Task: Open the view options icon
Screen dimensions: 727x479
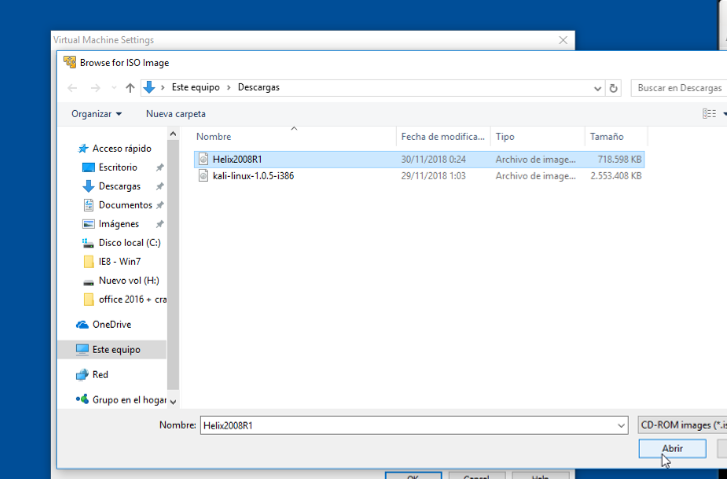Action: [x=708, y=114]
